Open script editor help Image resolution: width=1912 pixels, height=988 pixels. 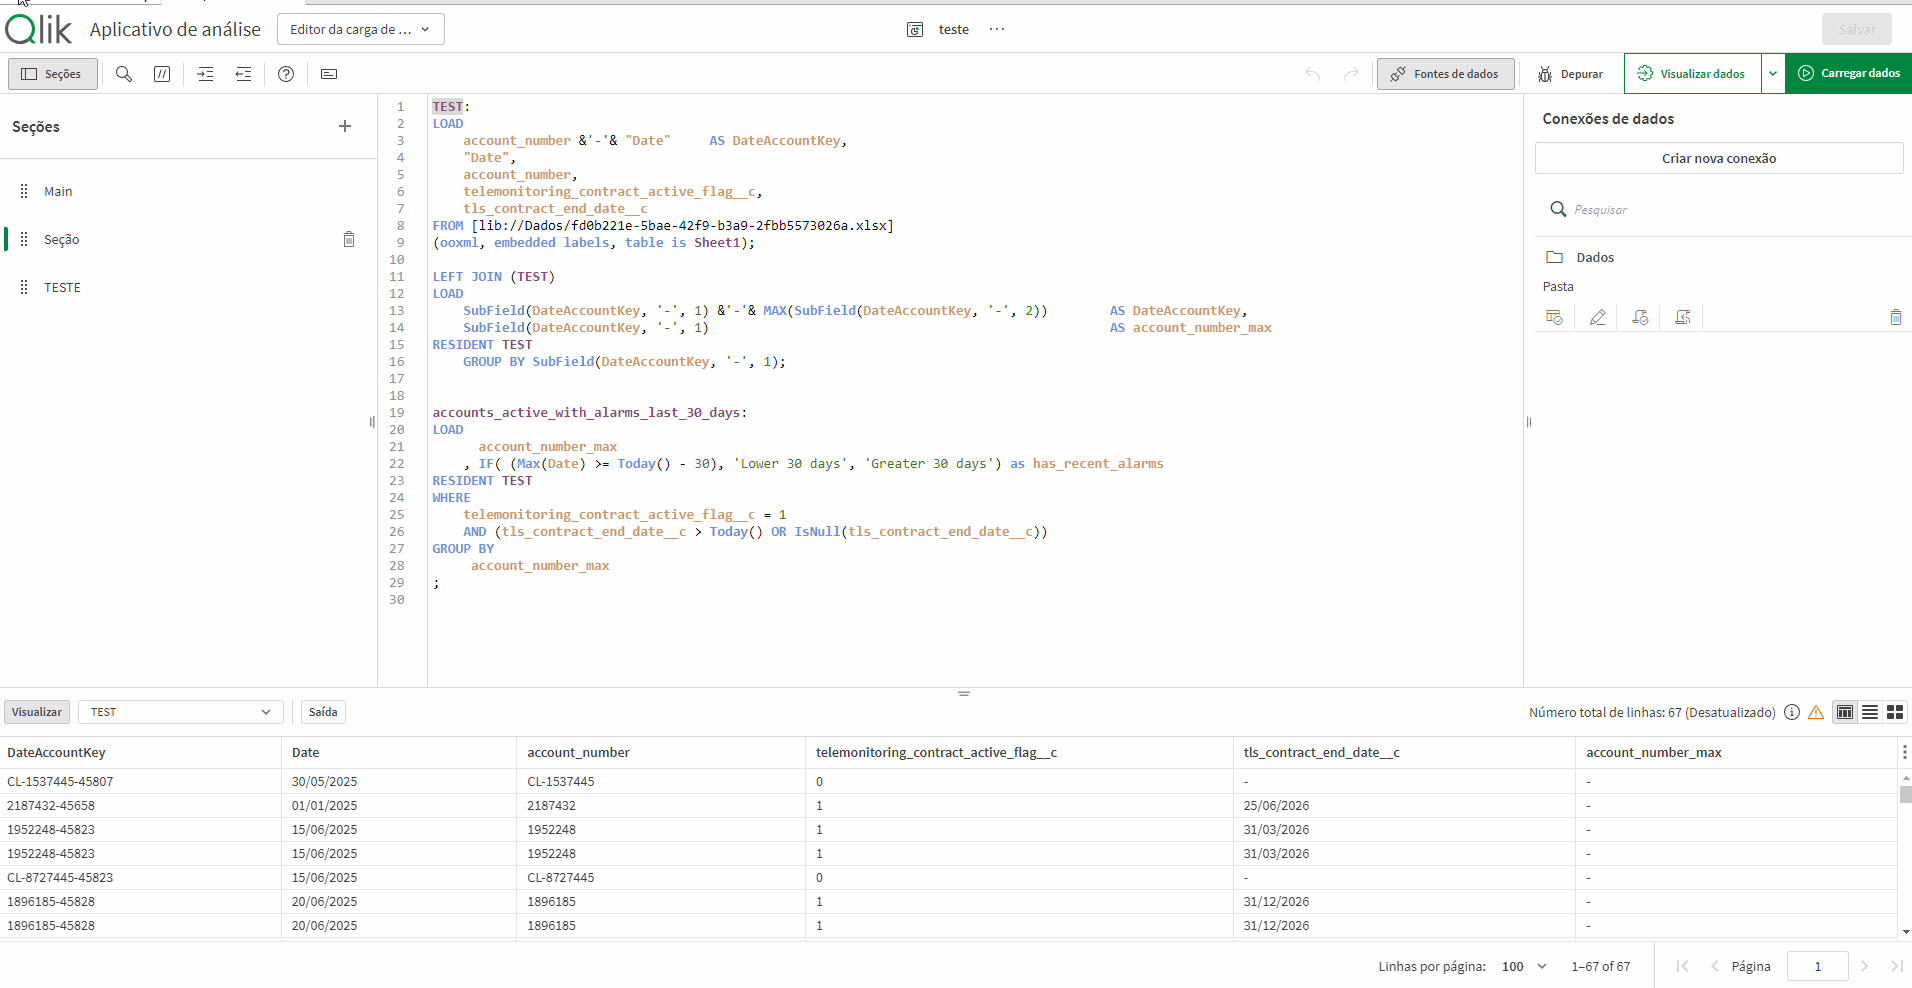[x=286, y=74]
